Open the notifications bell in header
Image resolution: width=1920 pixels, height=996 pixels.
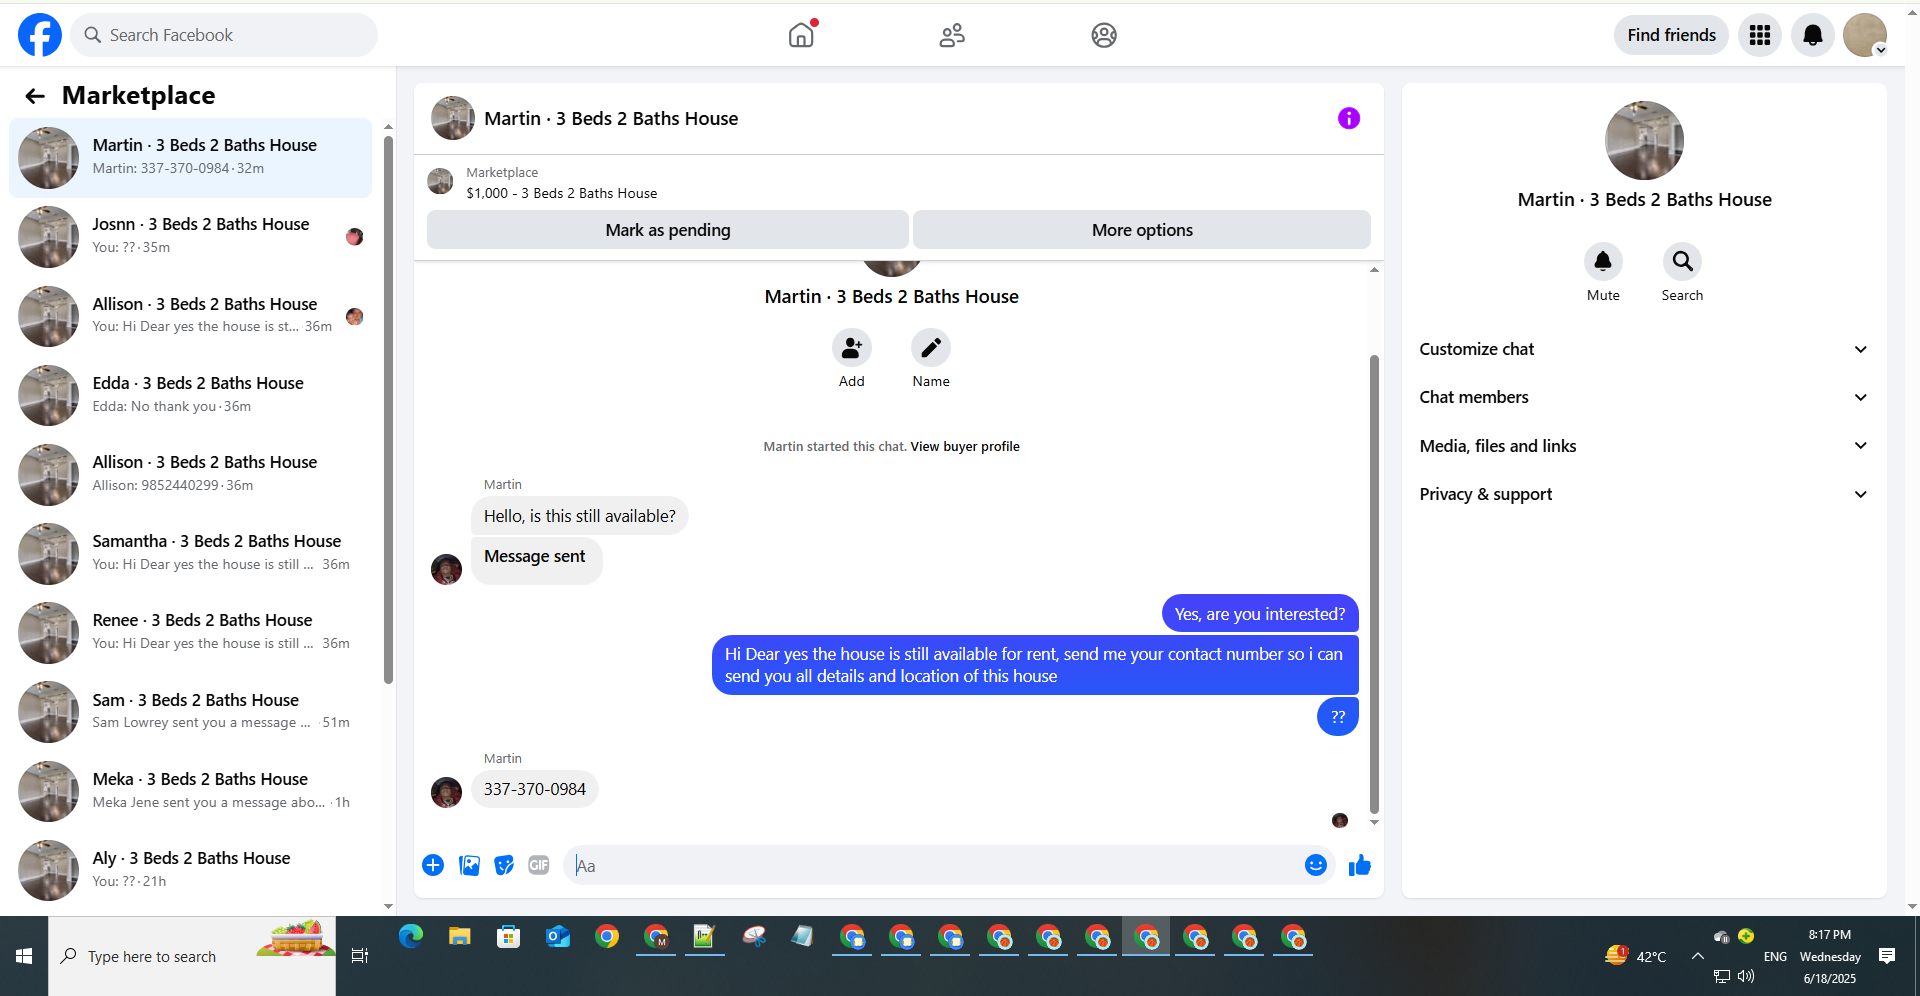coord(1812,35)
